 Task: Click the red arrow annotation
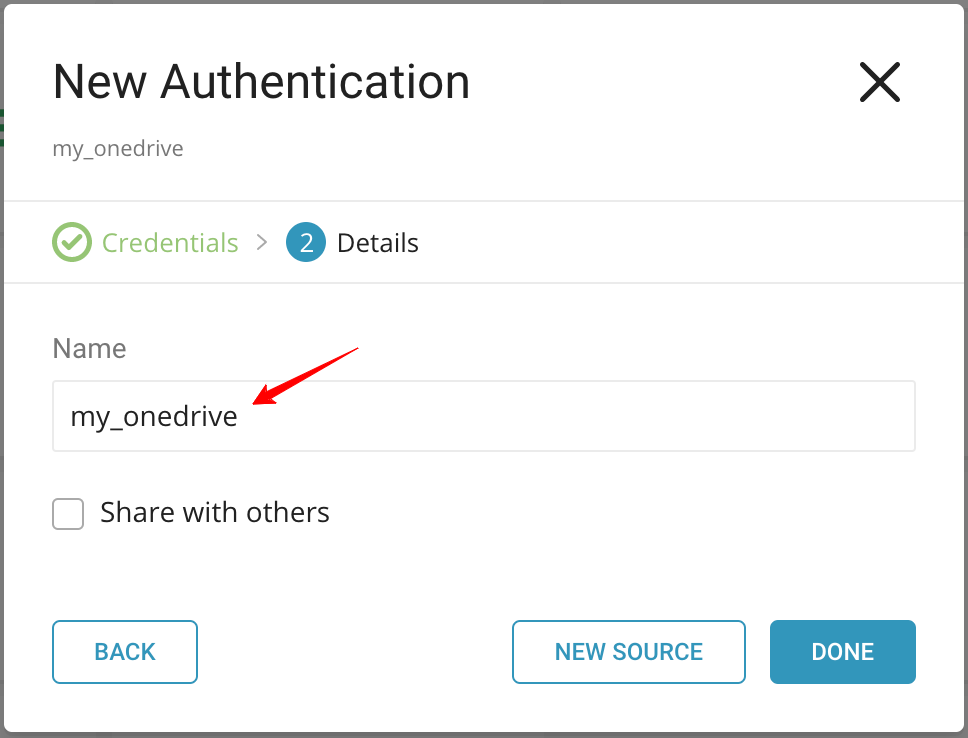[305, 375]
